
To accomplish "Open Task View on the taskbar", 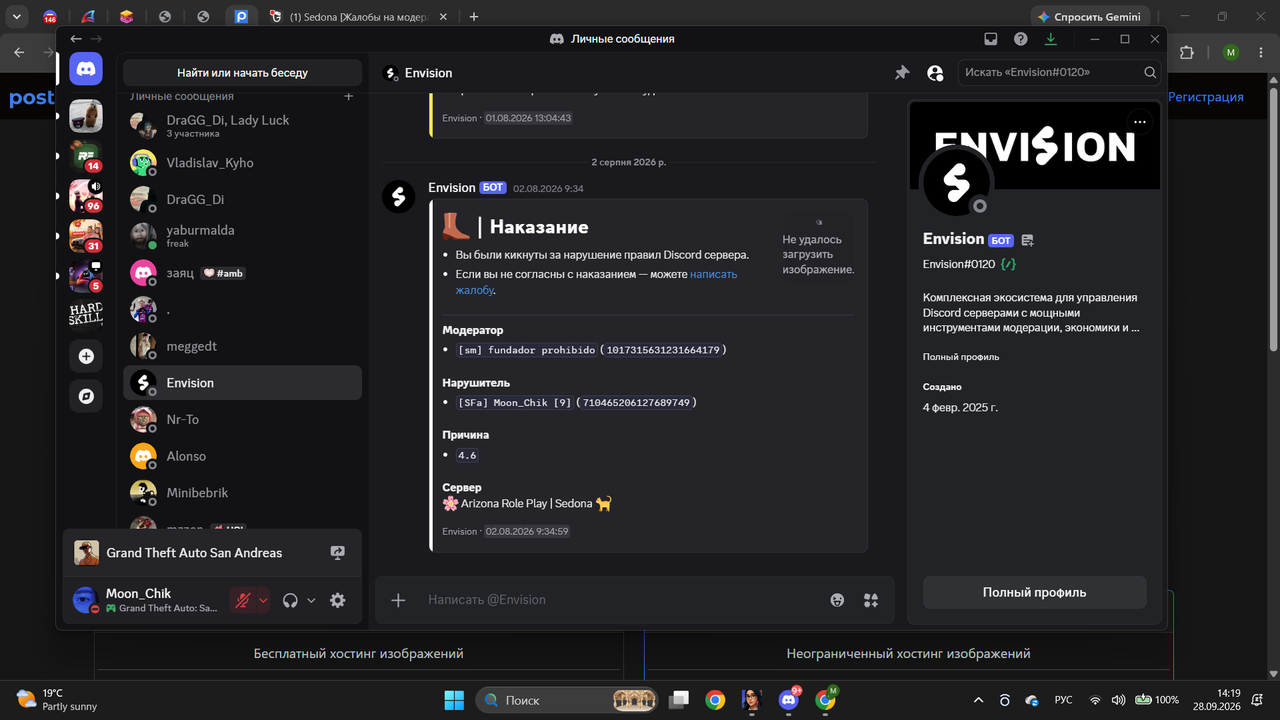I will pos(679,700).
